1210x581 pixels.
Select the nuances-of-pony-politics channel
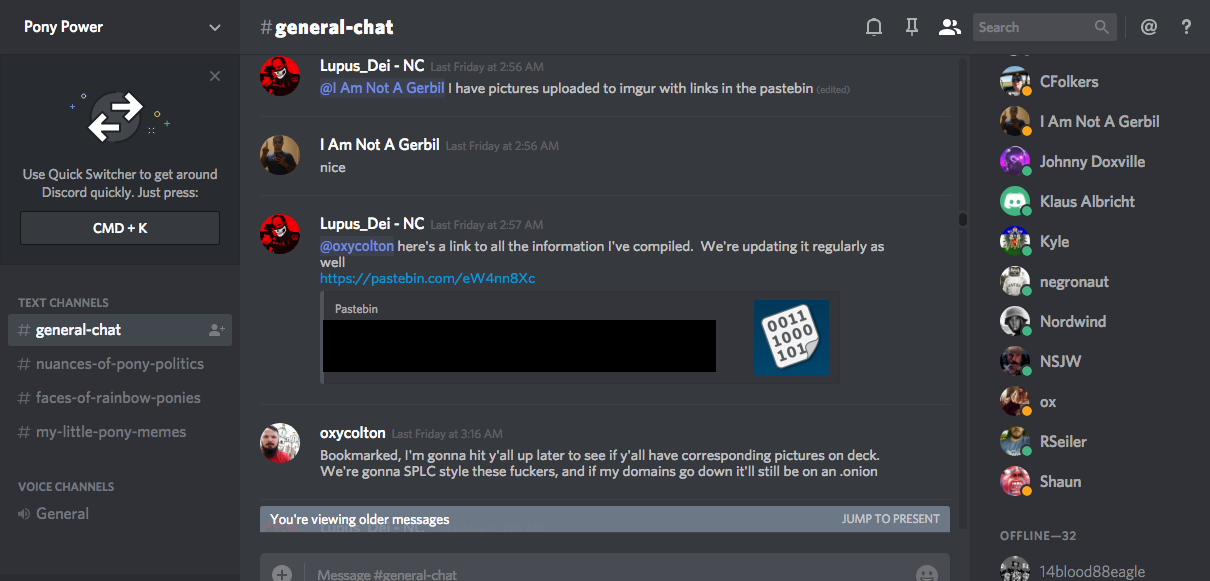(x=119, y=364)
